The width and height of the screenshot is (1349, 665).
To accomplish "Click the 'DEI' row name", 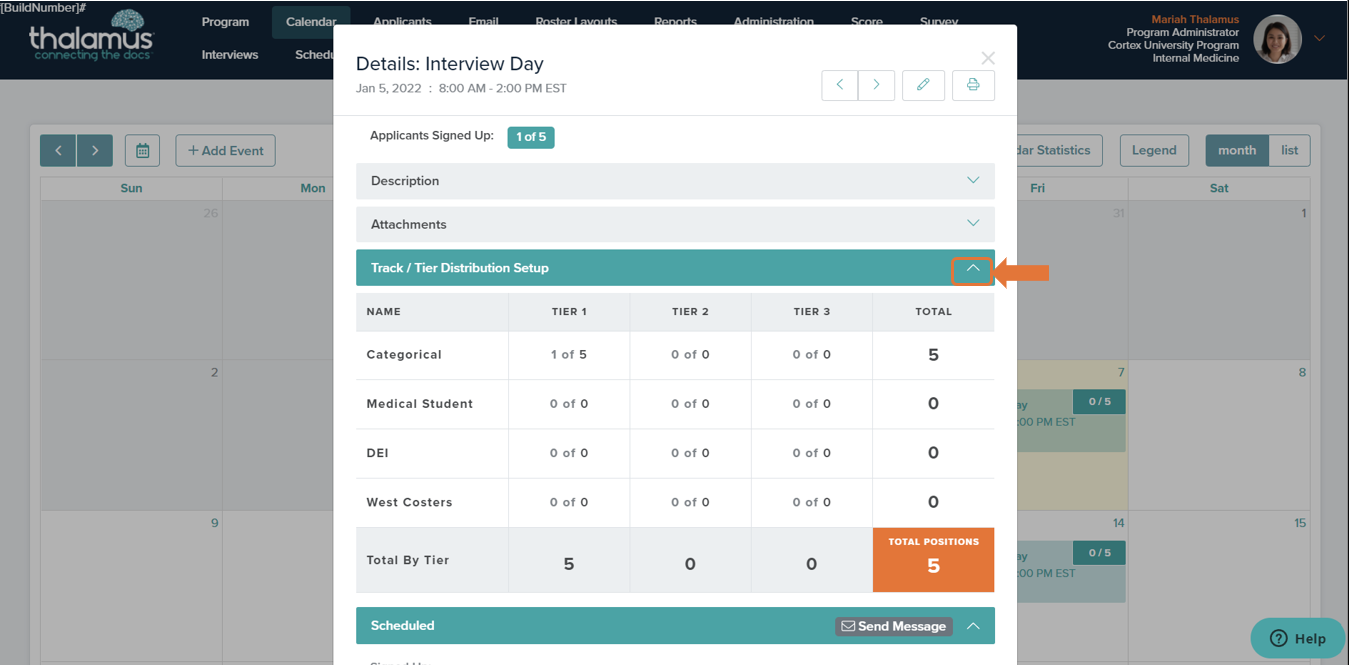I will pyautogui.click(x=378, y=453).
